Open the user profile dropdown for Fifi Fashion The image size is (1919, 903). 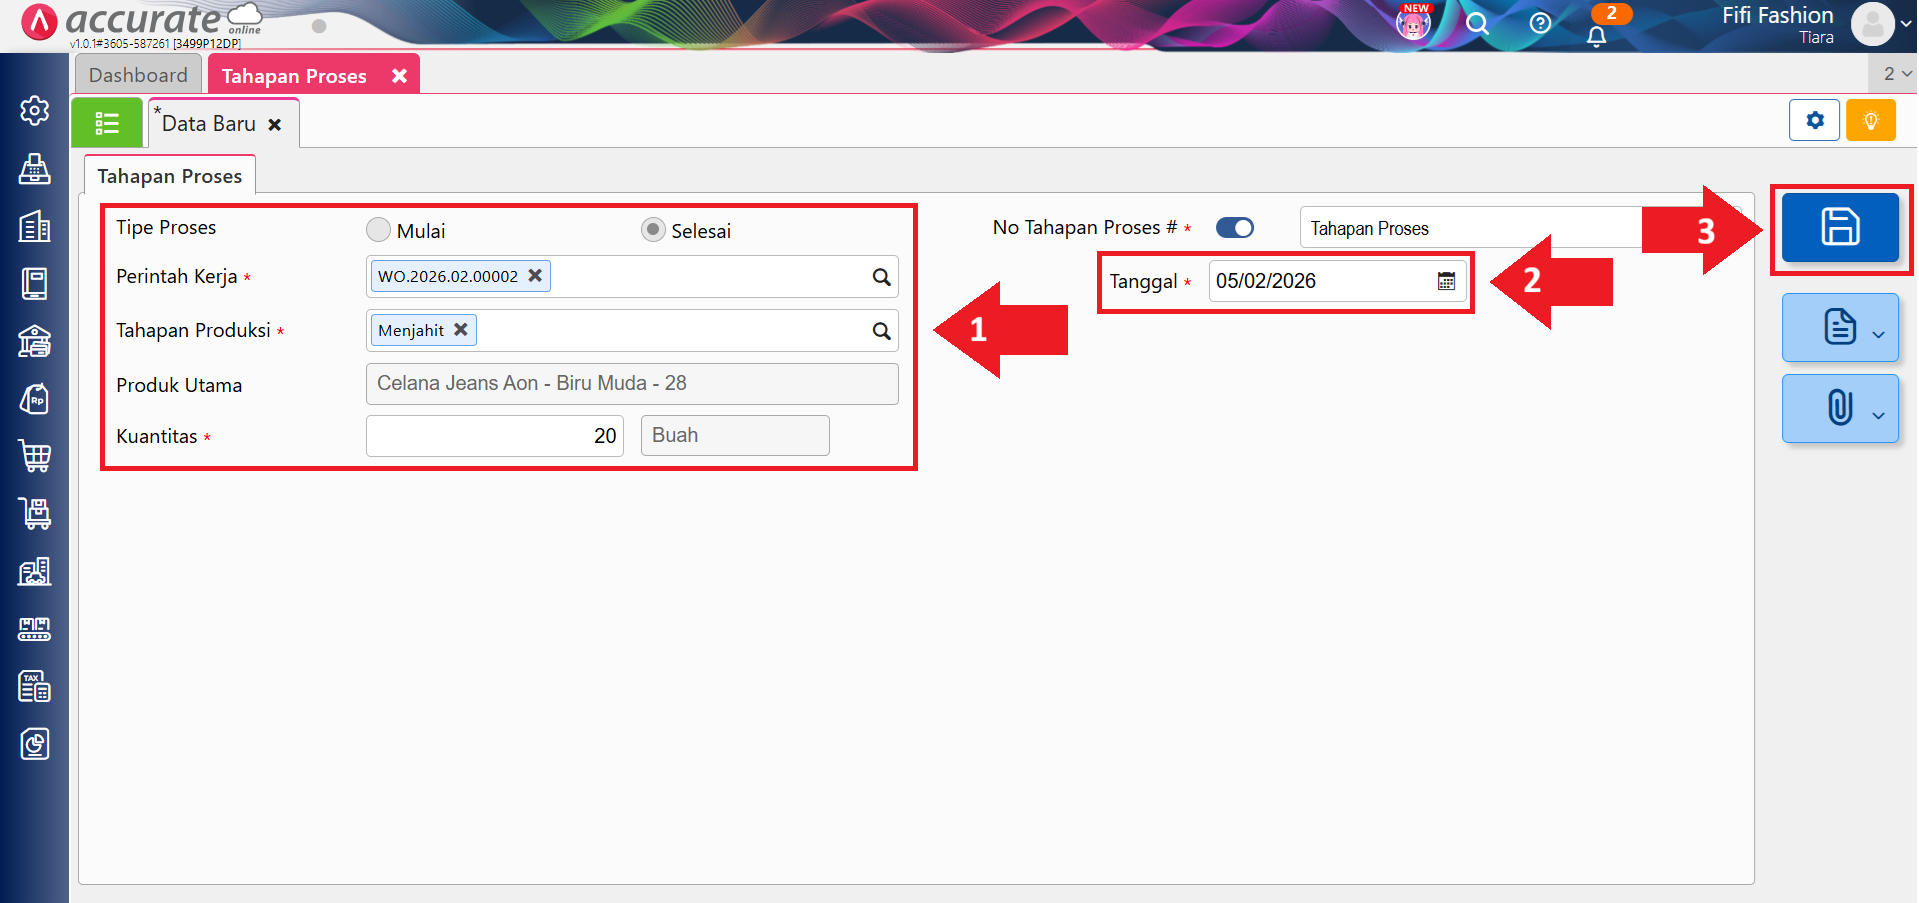[x=1882, y=24]
